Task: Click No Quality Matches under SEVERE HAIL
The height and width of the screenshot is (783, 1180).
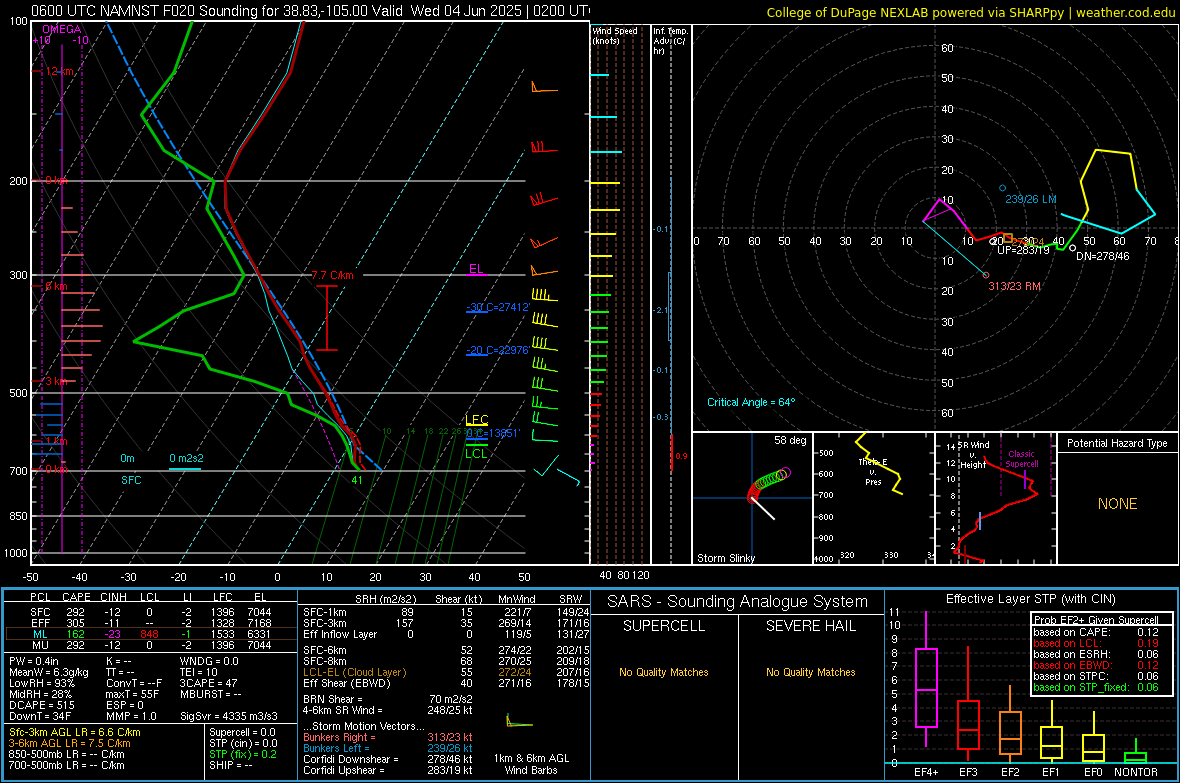Action: [x=810, y=672]
